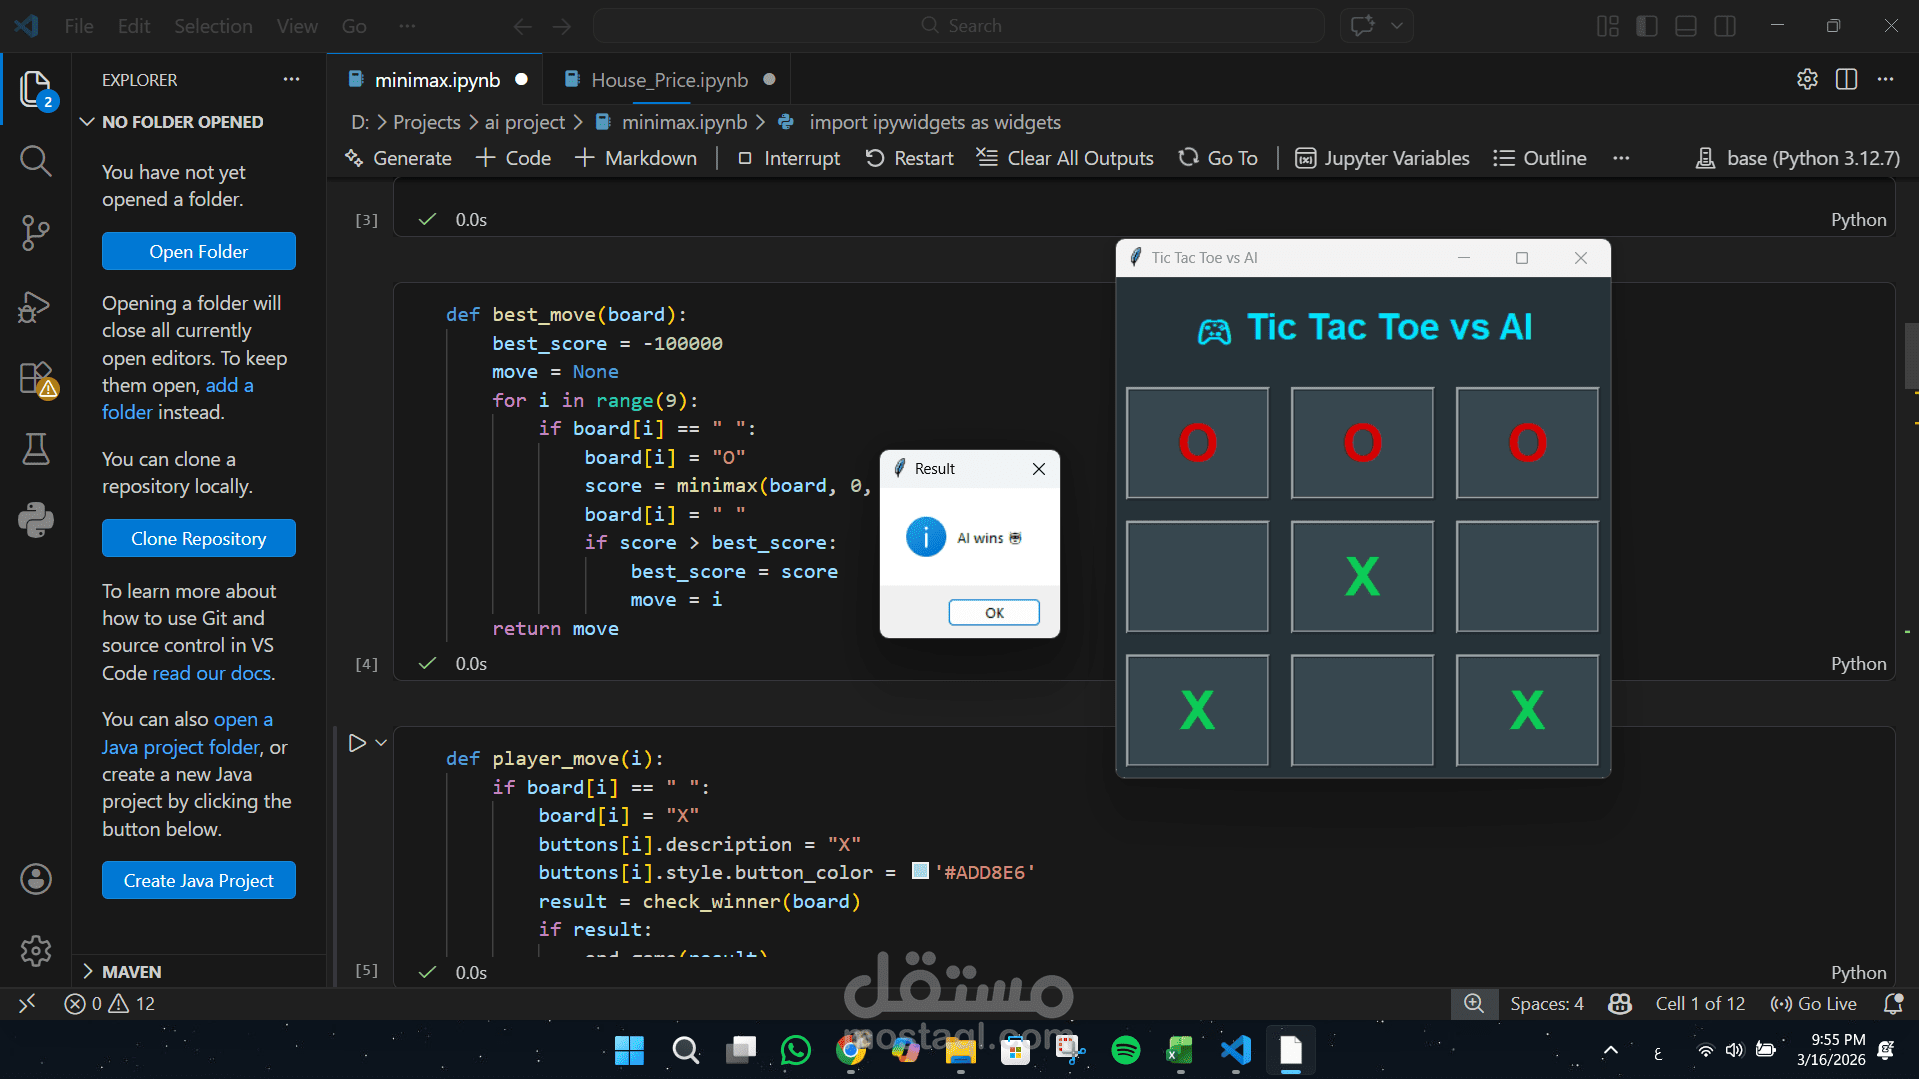Image resolution: width=1919 pixels, height=1079 pixels.
Task: Open the Selection menu
Action: (213, 26)
